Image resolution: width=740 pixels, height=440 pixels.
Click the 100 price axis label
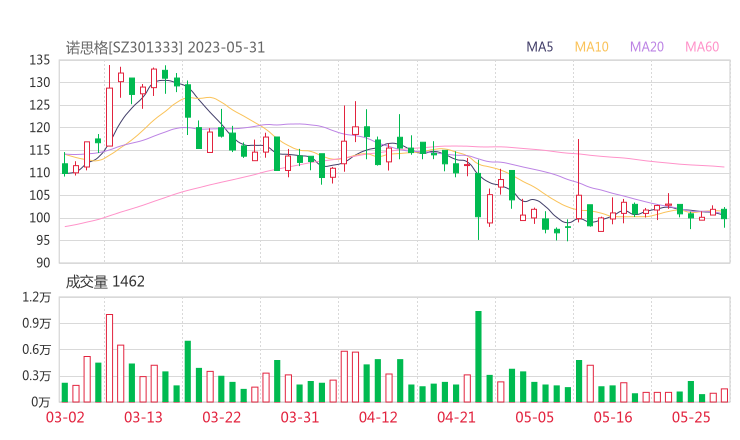(40, 218)
